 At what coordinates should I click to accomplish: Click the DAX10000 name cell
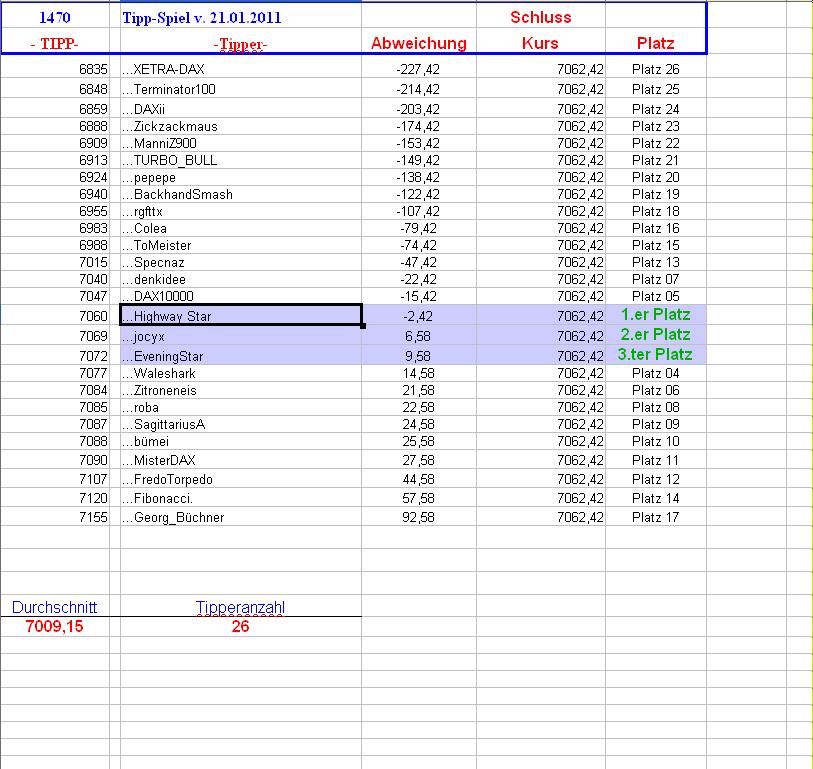(241, 296)
